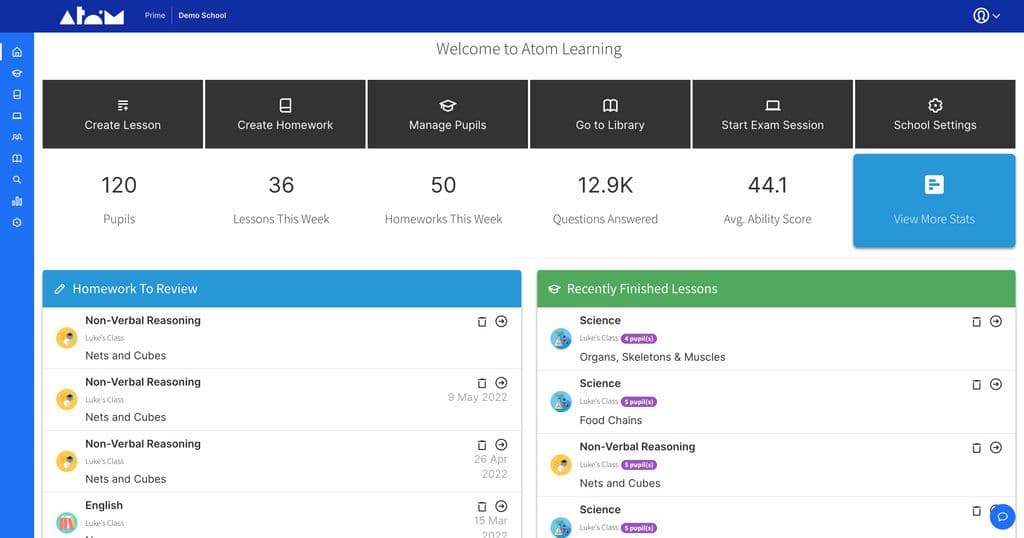Viewport: 1024px width, 538px height.
Task: Open the laptop icon in sidebar
Action: click(x=17, y=116)
